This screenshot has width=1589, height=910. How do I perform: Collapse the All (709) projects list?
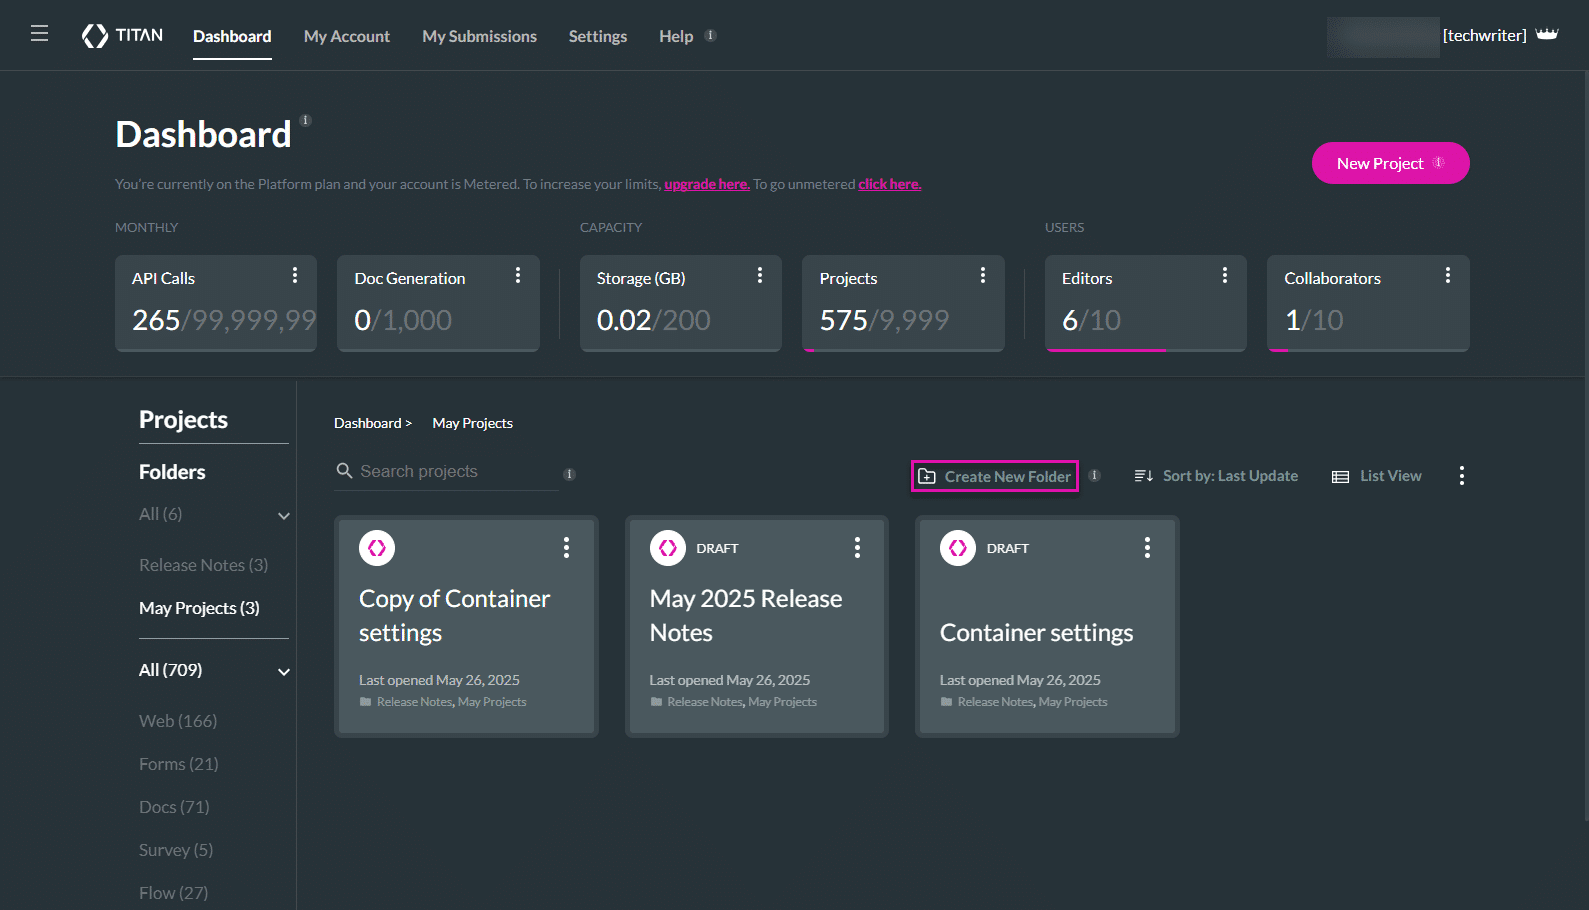284,672
